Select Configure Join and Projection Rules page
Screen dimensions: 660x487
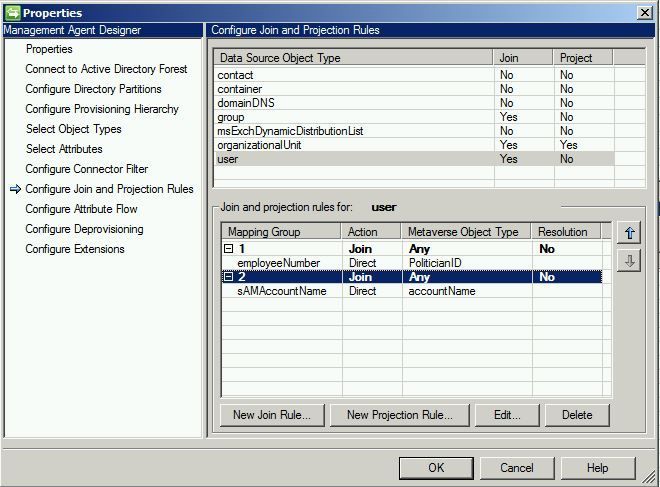[x=109, y=189]
